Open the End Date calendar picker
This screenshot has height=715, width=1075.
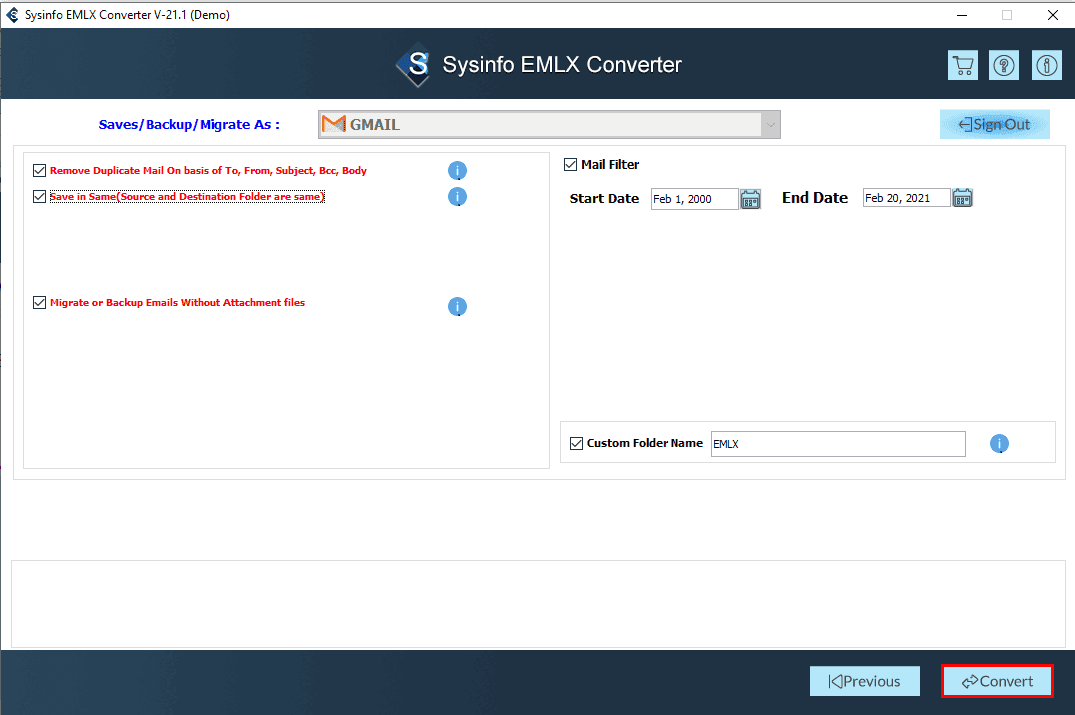pos(962,198)
